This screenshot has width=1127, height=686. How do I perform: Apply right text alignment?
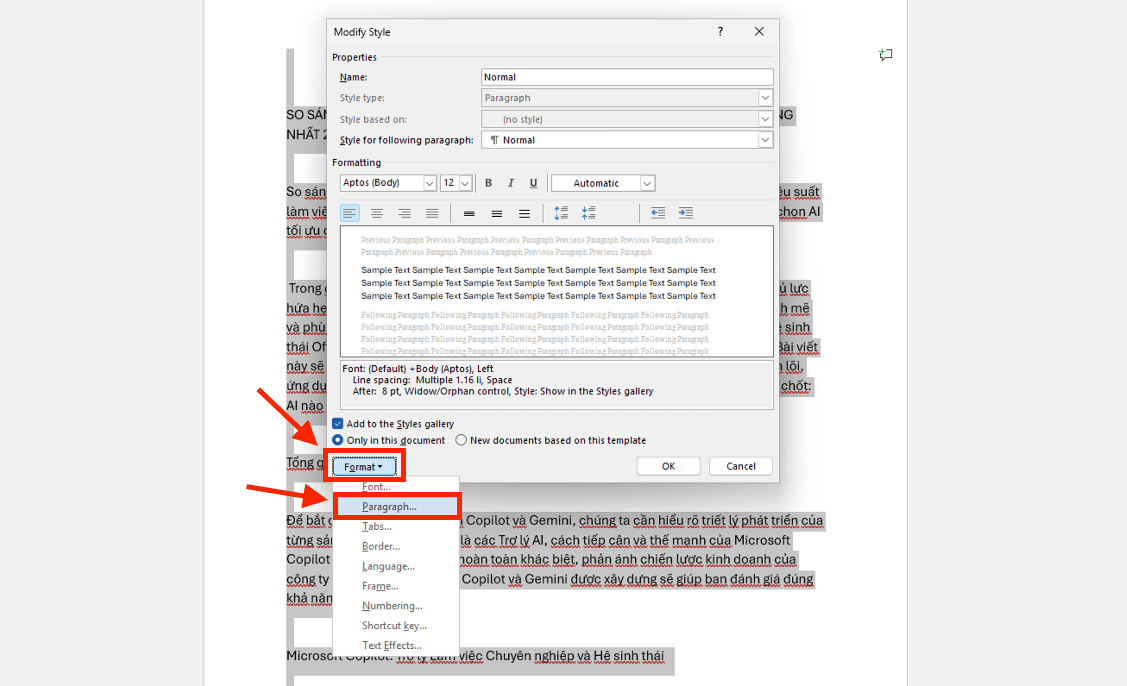point(402,212)
